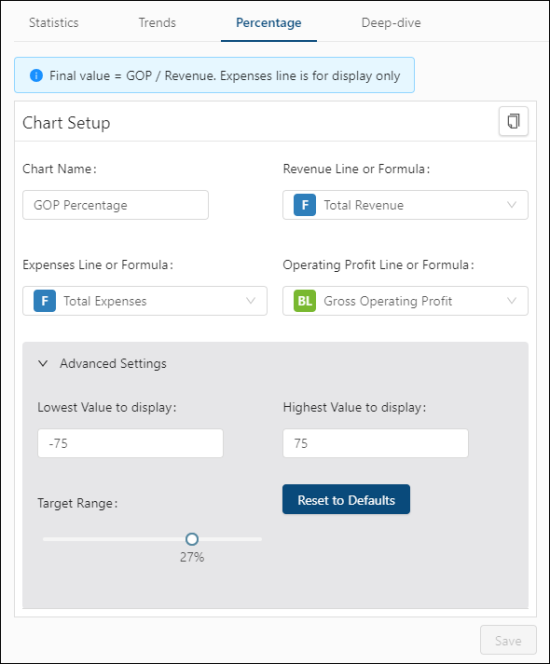Switch to the Statistics tab
550x664 pixels.
click(54, 22)
